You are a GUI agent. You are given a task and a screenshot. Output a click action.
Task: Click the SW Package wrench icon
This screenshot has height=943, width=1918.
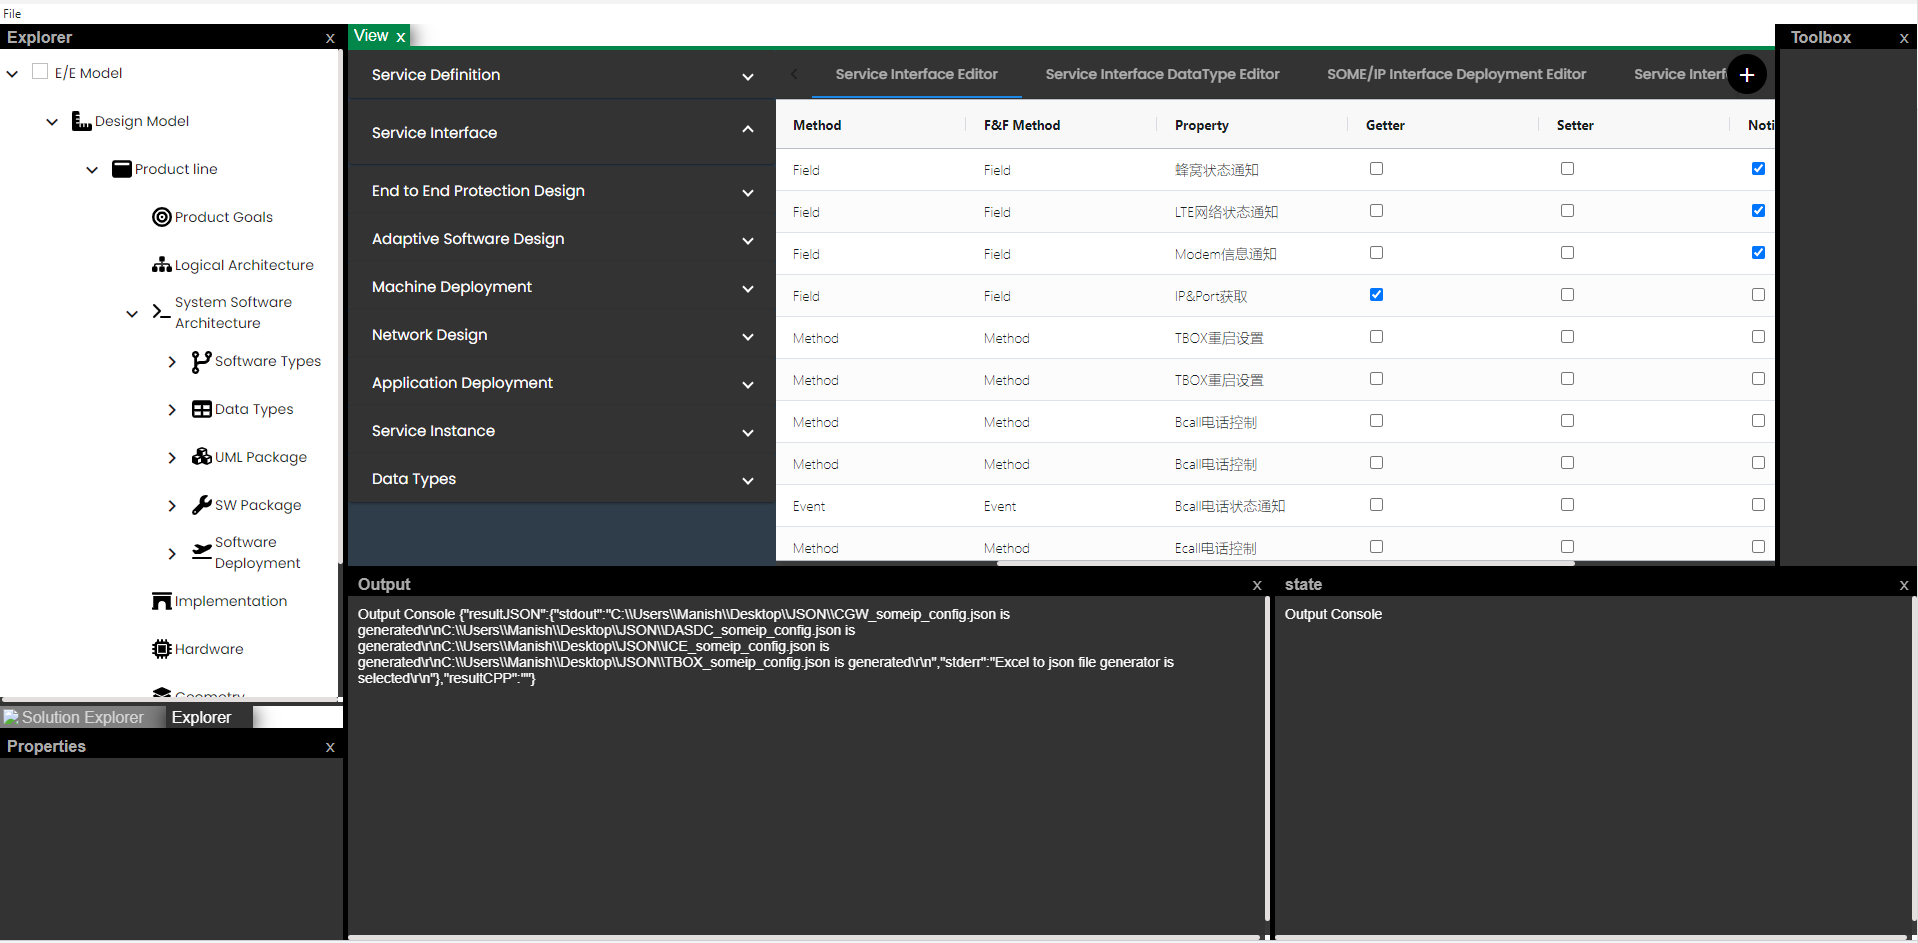pos(202,505)
